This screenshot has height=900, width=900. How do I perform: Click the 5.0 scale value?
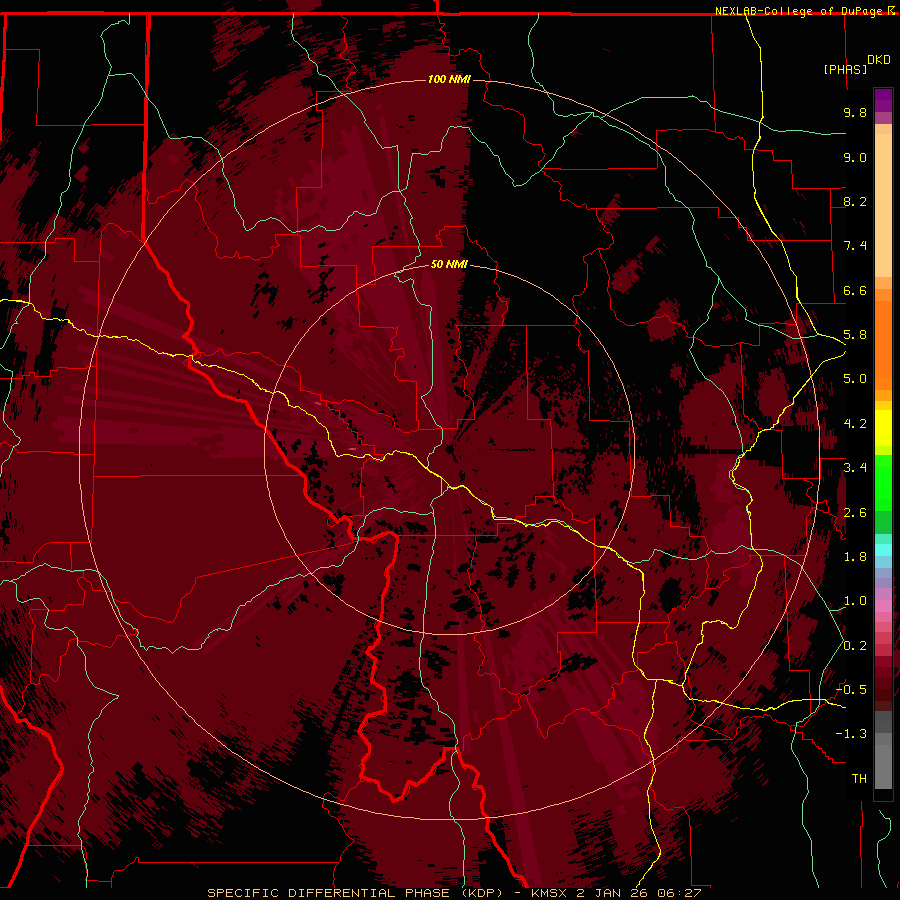(855, 379)
